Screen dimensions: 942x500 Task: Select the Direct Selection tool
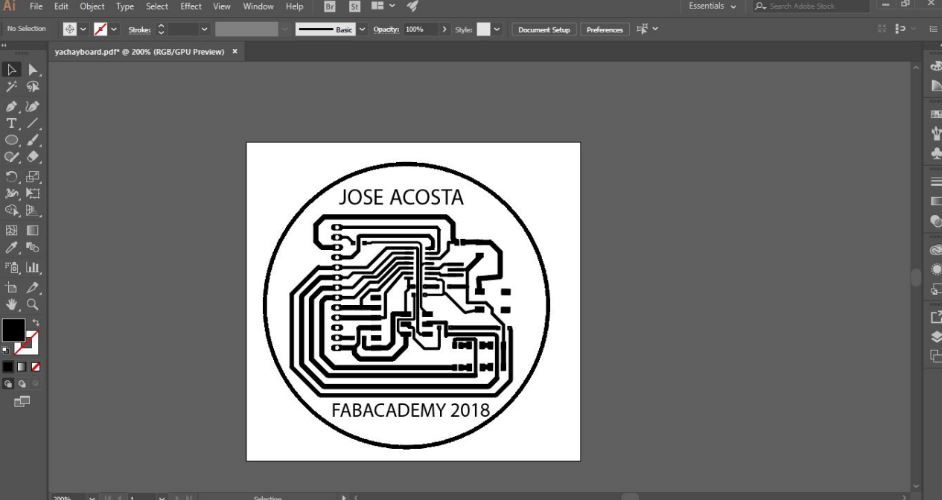click(33, 70)
